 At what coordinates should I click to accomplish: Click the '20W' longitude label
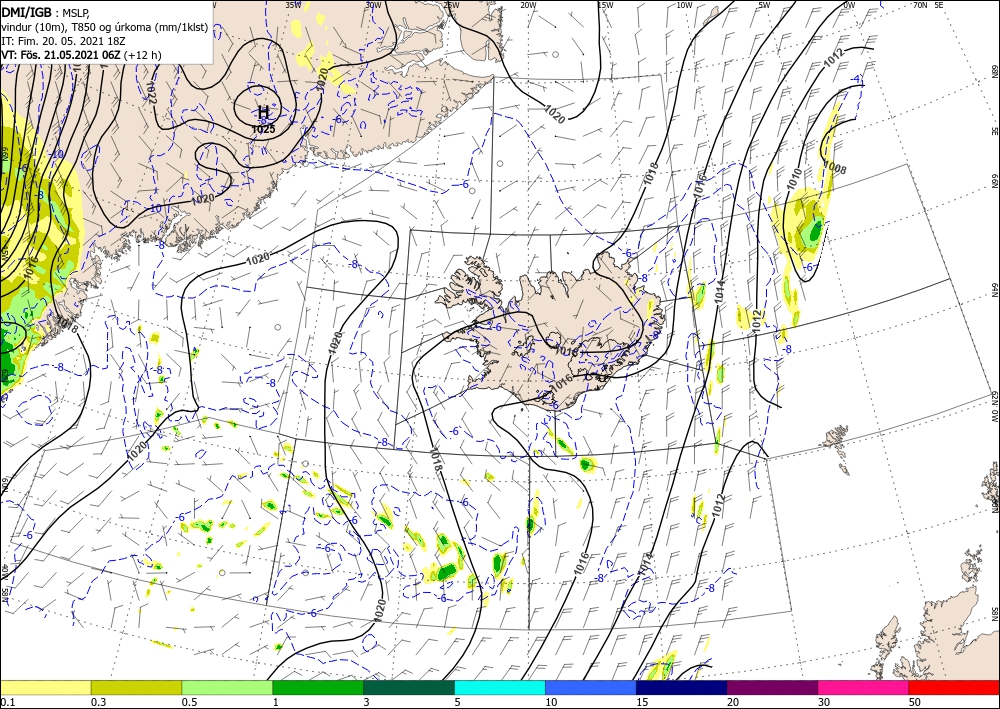pos(527,5)
